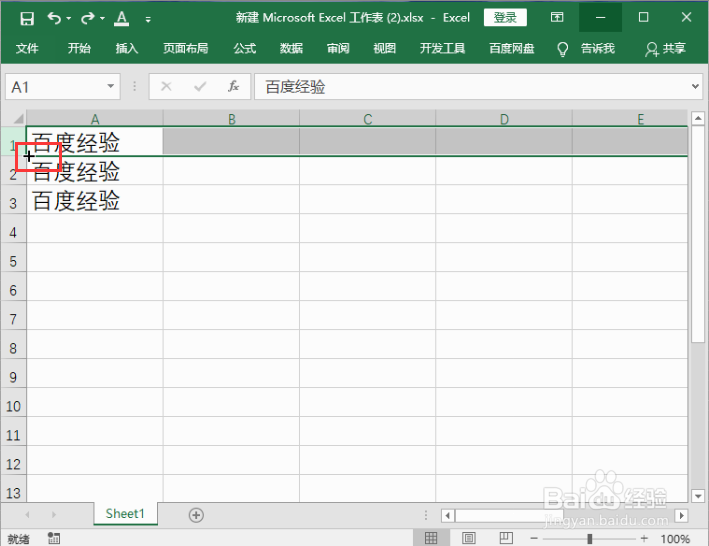Screen dimensions: 709x546
Task: Click the font color A icon
Action: [121, 18]
